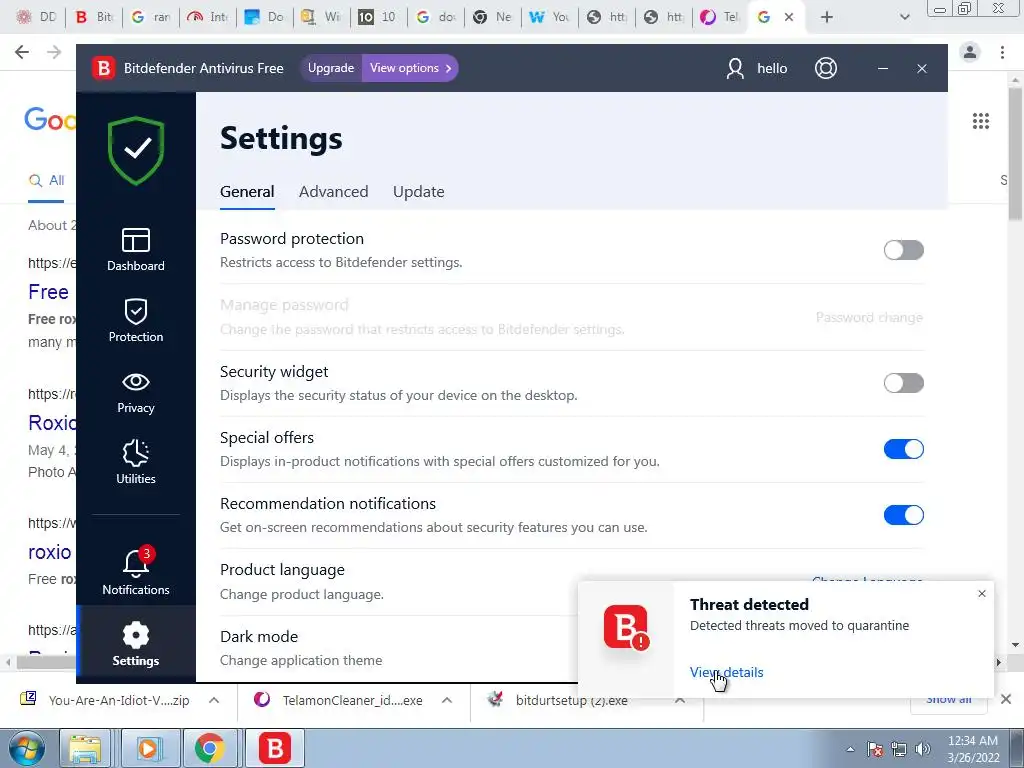Show hidden tray icons arrow
The image size is (1024, 768).
(850, 749)
